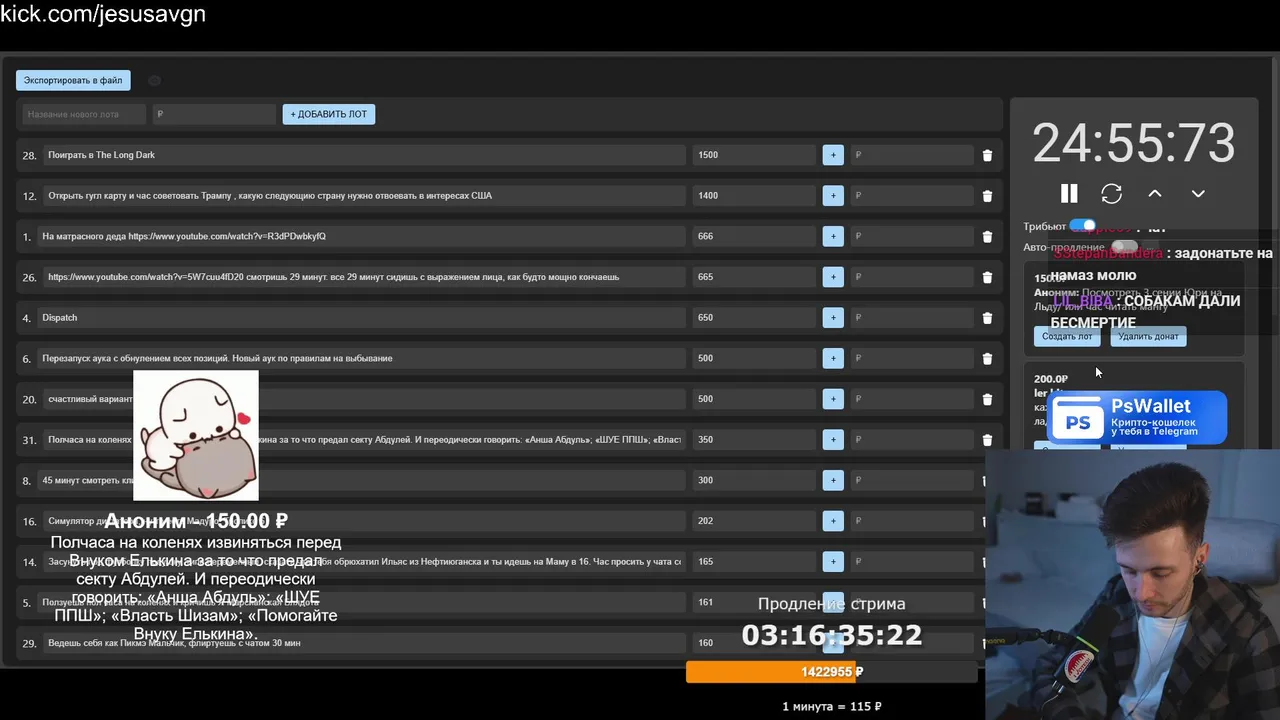This screenshot has height=720, width=1280.
Task: Click the dim eye icon beside export button
Action: 154,80
